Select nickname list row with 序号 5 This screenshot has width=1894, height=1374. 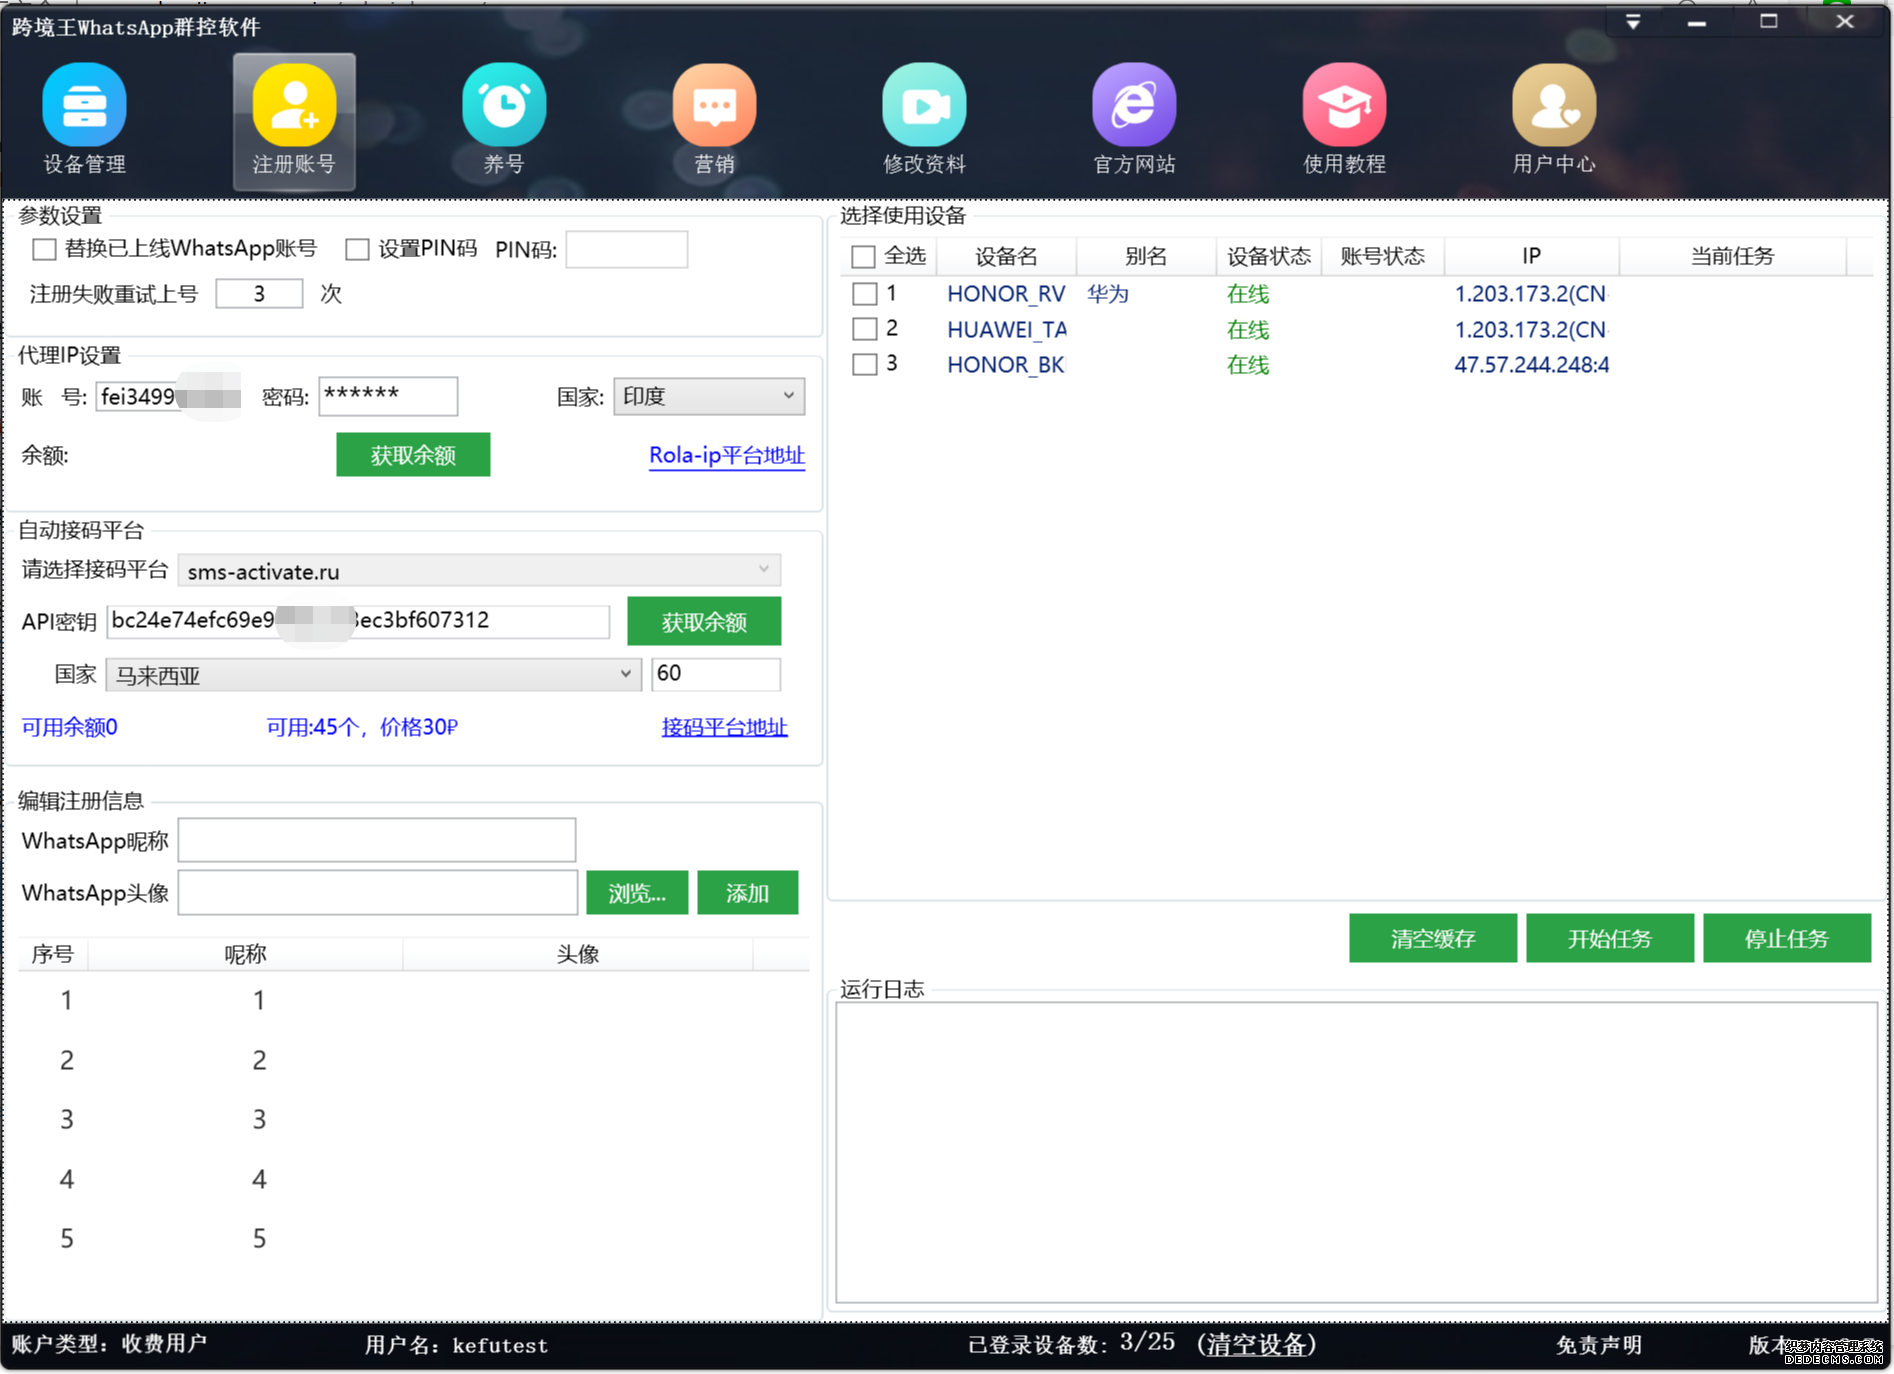(x=413, y=1239)
